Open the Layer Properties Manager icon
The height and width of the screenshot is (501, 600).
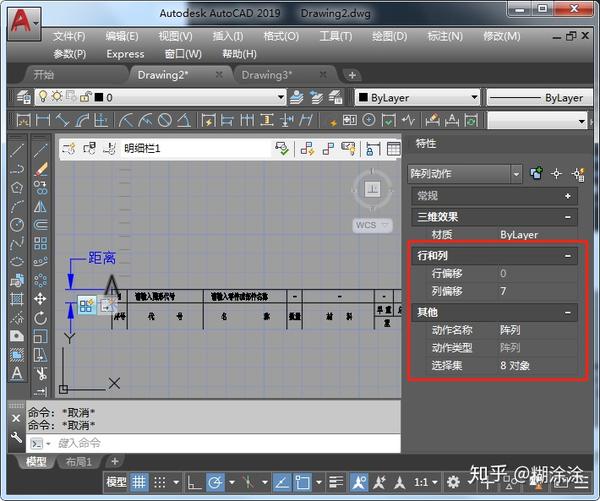click(24, 98)
